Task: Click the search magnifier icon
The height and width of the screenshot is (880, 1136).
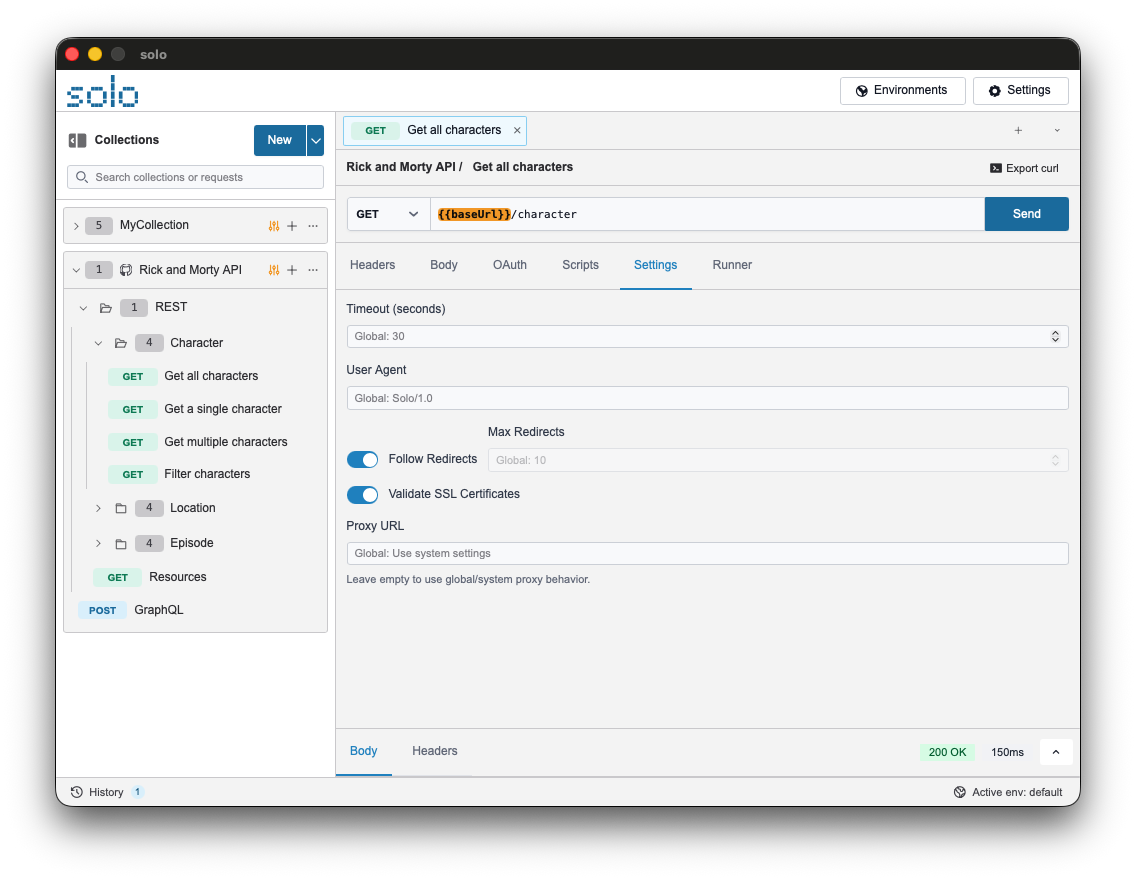Action: point(82,177)
